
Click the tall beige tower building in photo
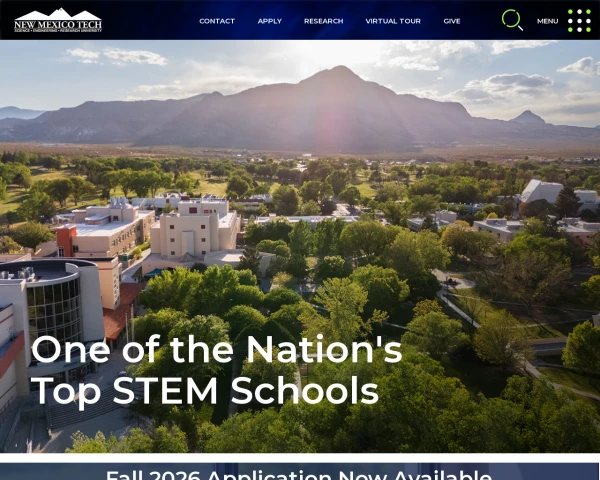point(194,230)
